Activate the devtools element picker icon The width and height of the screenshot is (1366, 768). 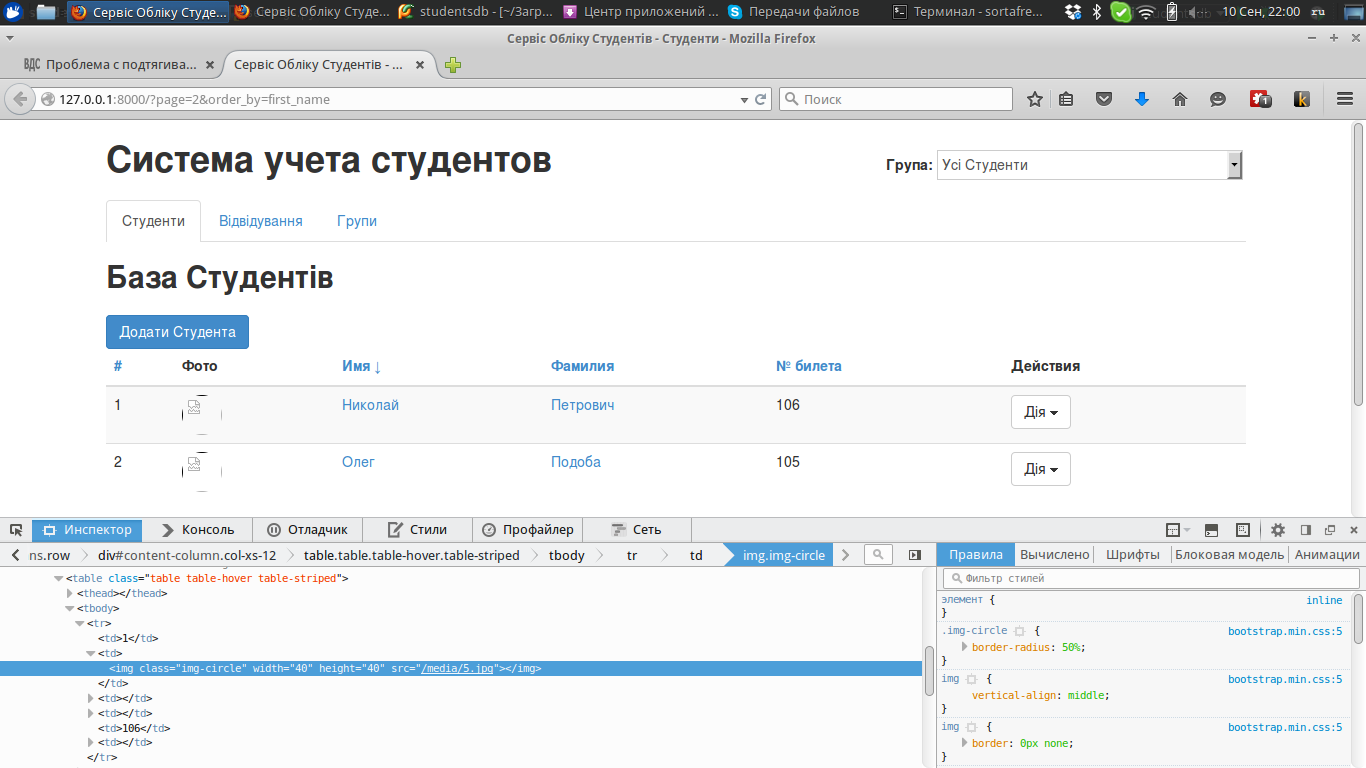pyautogui.click(x=16, y=530)
